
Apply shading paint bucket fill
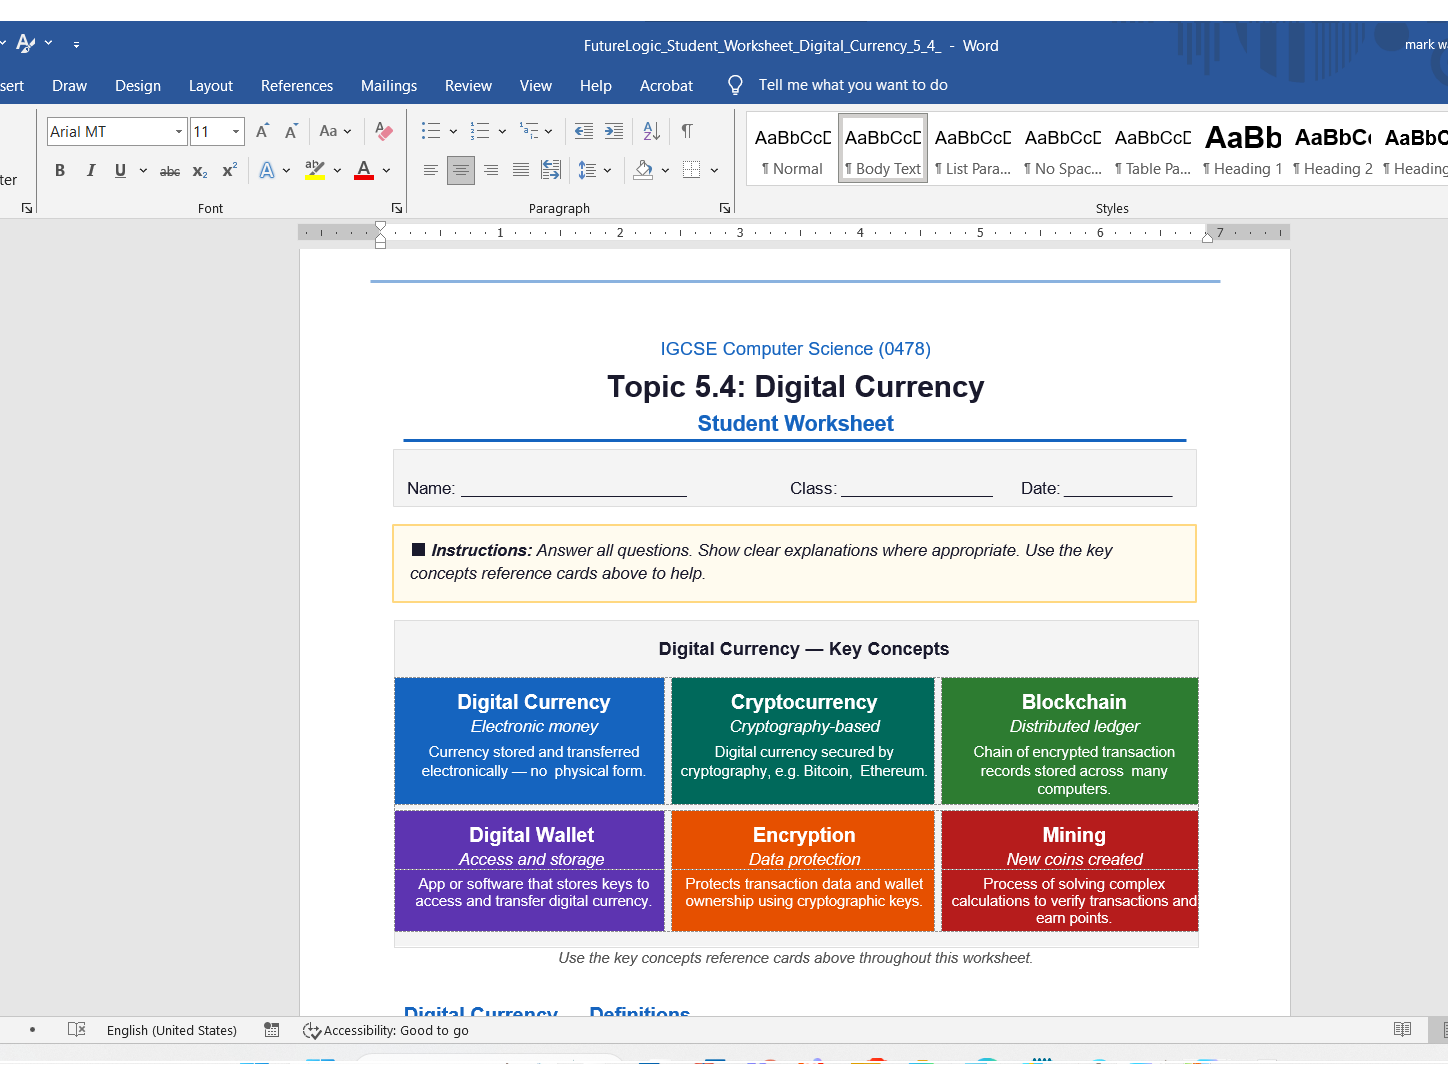[x=644, y=171]
